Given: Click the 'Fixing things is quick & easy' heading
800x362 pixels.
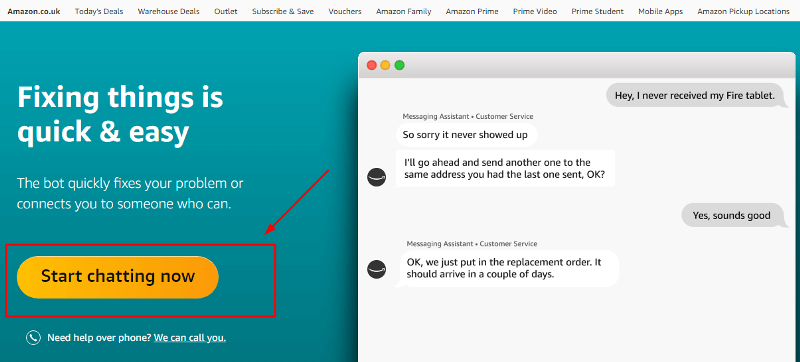Looking at the screenshot, I should pos(120,115).
